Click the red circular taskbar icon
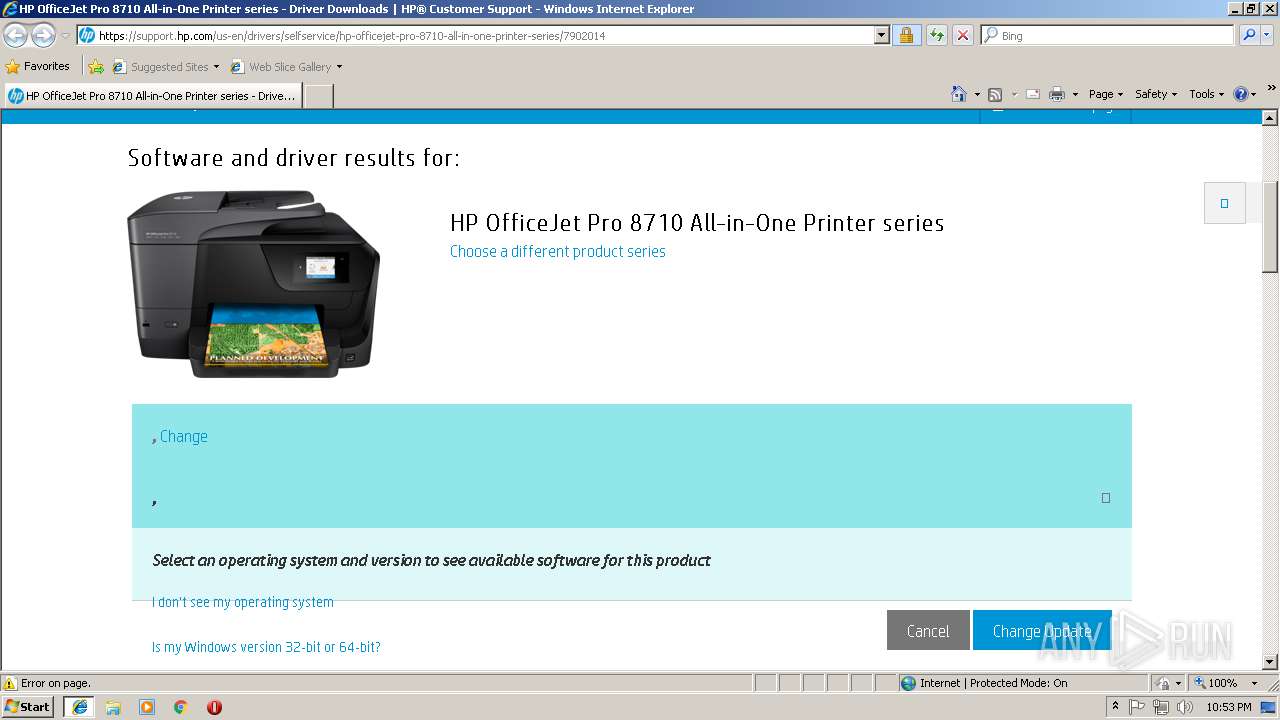1280x720 pixels. coord(214,707)
